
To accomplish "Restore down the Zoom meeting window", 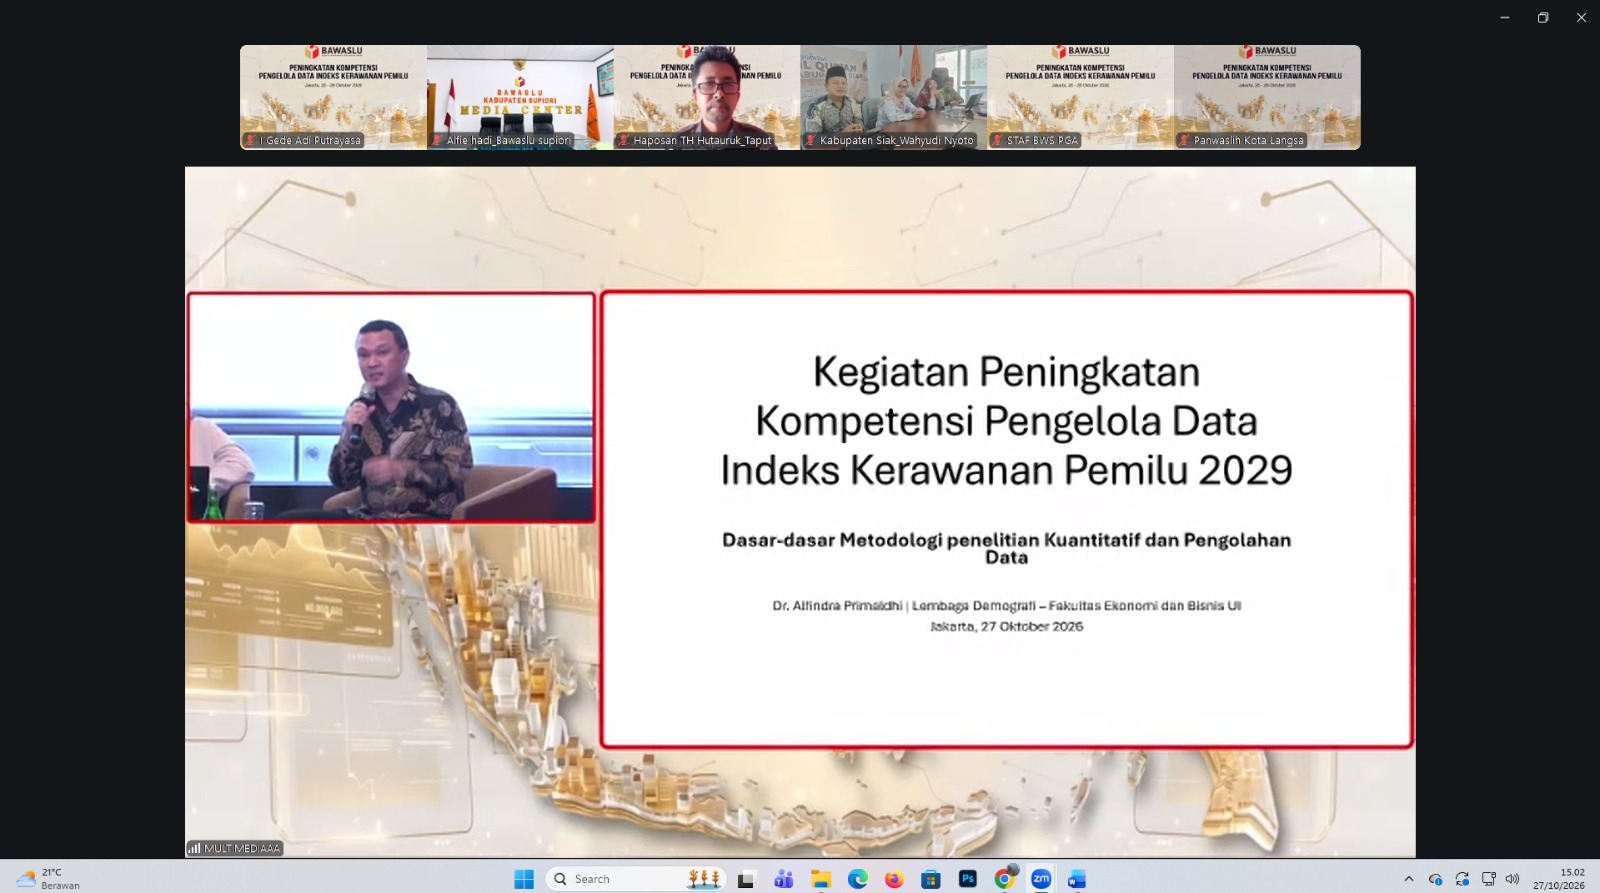I will click(x=1543, y=17).
